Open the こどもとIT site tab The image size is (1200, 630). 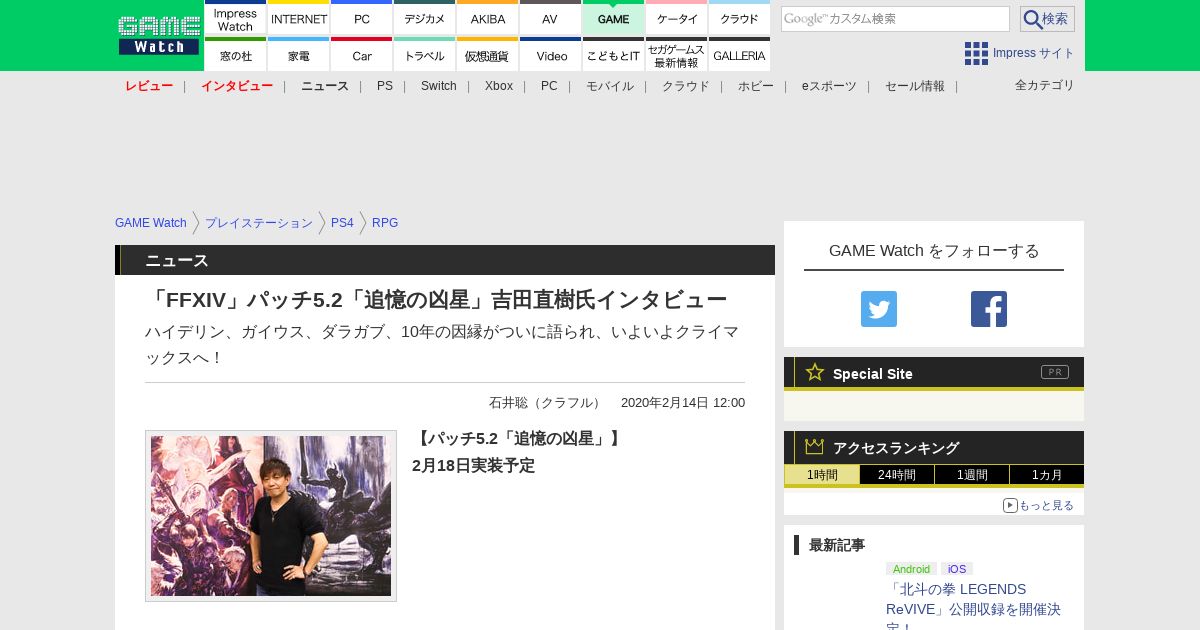[613, 54]
